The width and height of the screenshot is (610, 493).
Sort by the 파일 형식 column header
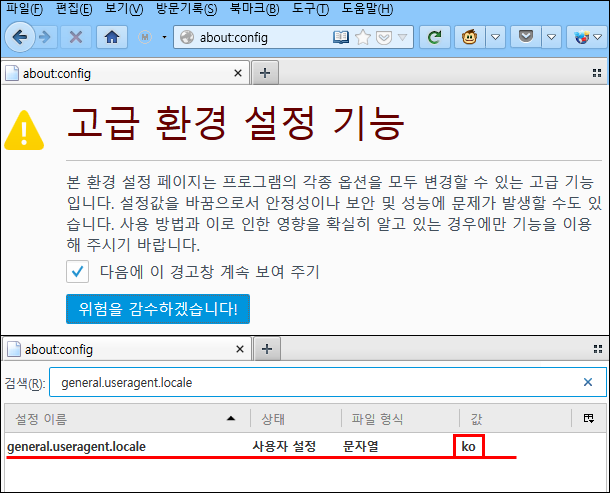click(x=400, y=419)
